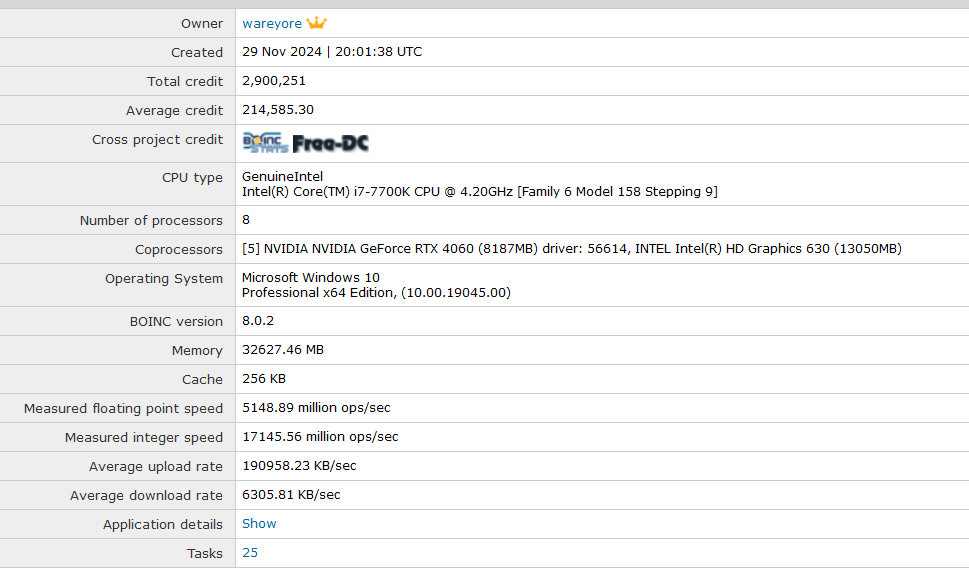
Task: Click the Memory value 32627.46 MB
Action: 283,350
